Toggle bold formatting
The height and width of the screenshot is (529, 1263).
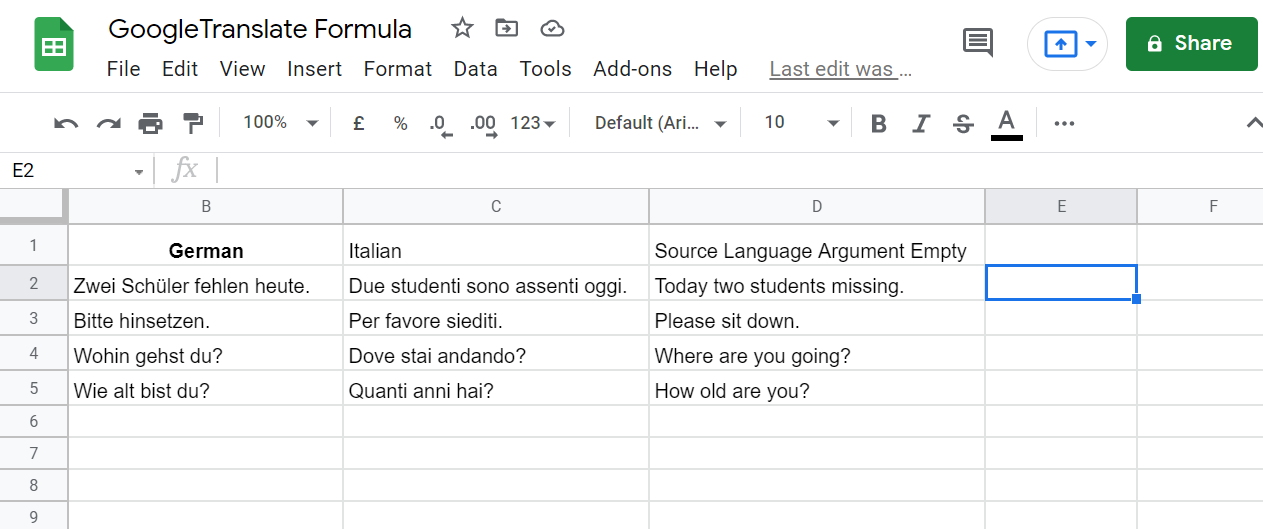click(879, 123)
